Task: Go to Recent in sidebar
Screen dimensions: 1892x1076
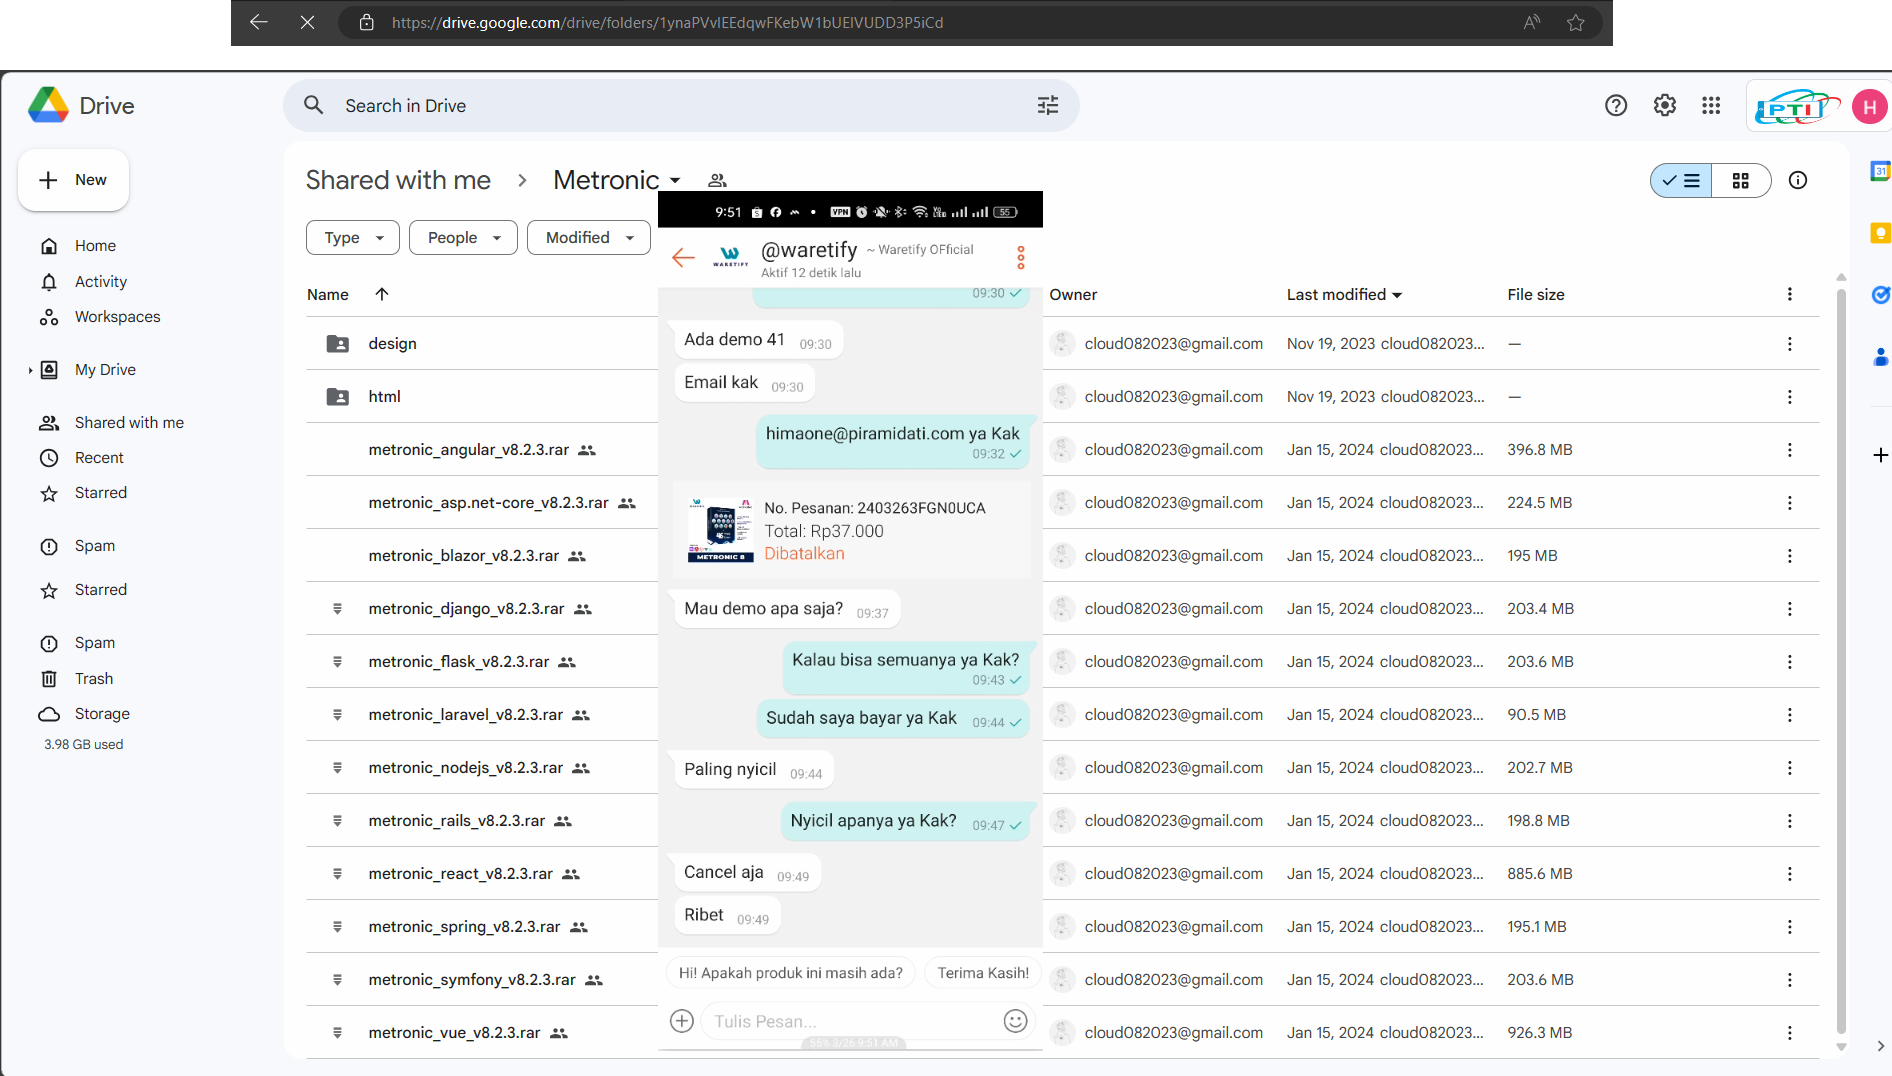Action: [99, 458]
